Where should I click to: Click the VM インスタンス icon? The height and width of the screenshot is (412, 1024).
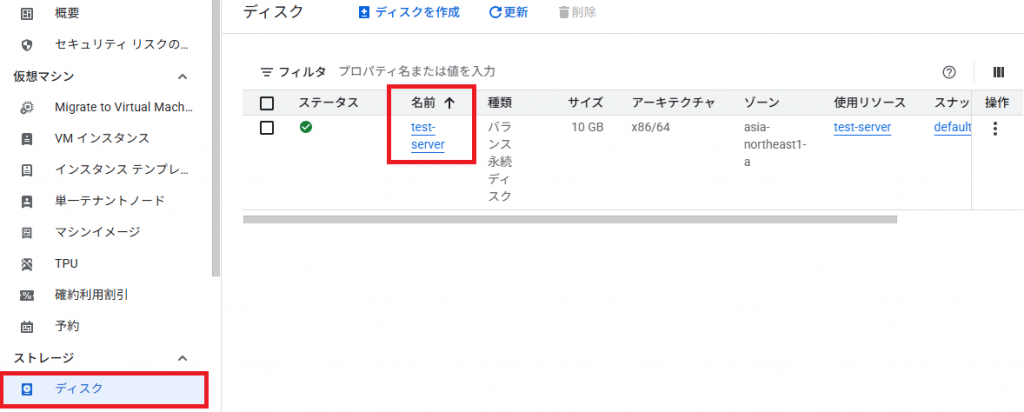pos(27,138)
